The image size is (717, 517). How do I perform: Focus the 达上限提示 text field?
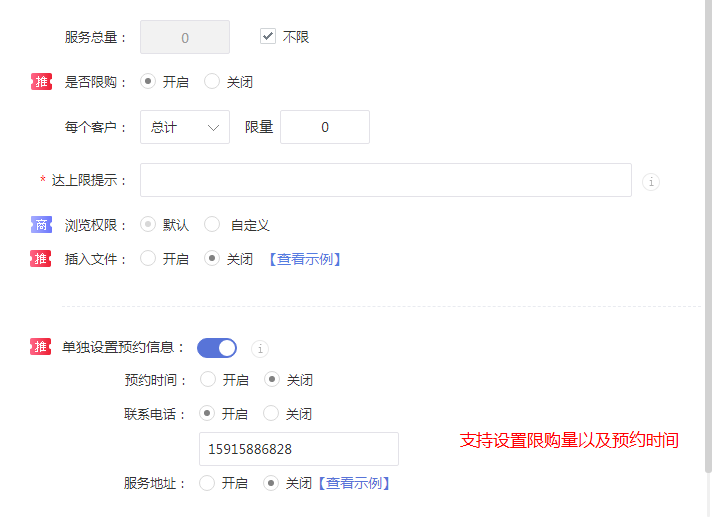tap(385, 180)
